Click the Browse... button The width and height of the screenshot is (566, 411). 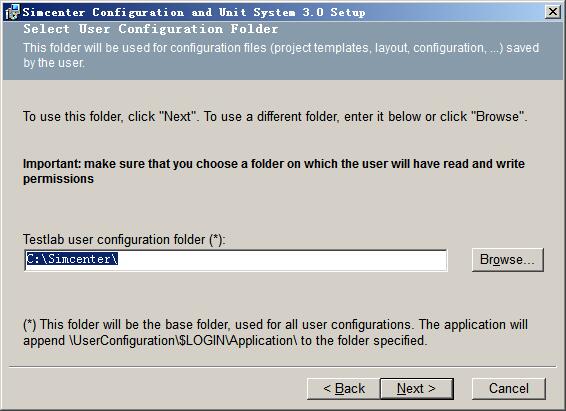(507, 259)
